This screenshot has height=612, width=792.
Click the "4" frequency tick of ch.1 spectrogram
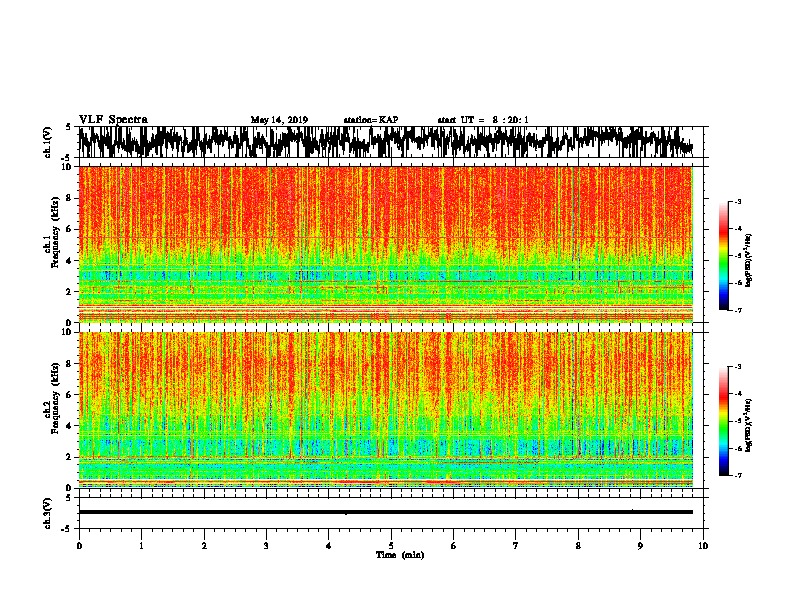pos(70,261)
